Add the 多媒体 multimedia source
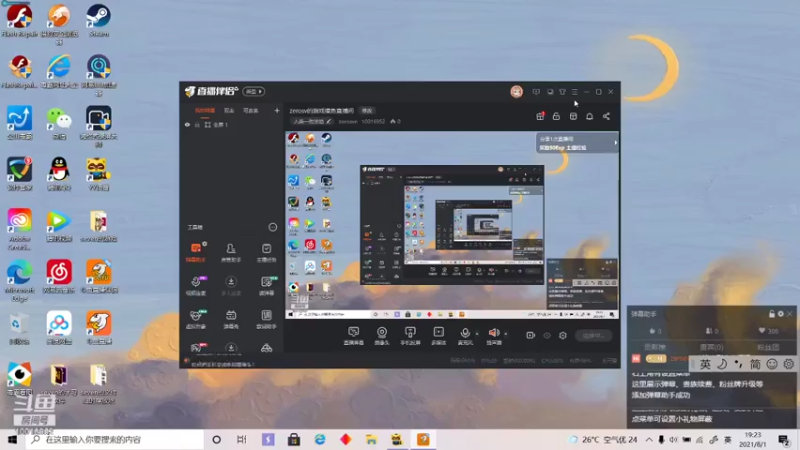Viewport: 800px width, 450px height. (438, 335)
